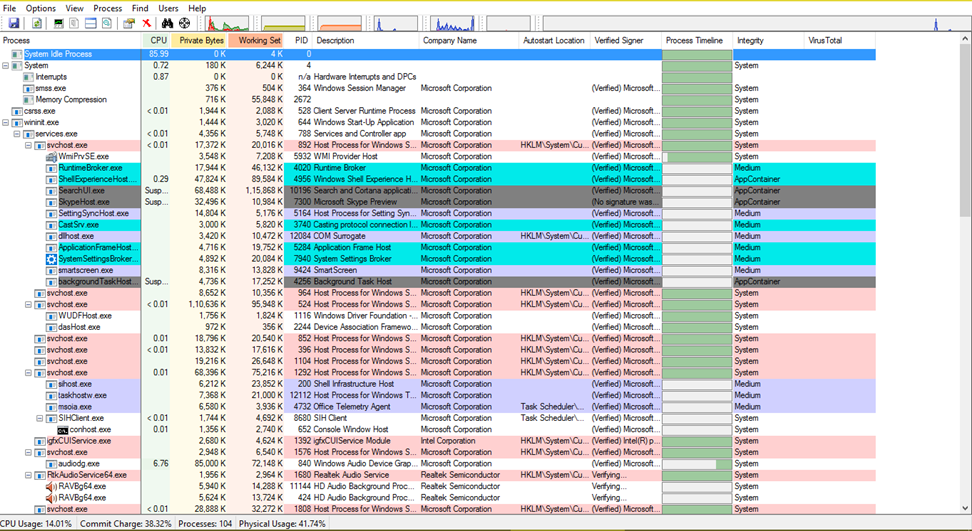972x531 pixels.
Task: Open the Users menu
Action: [168, 8]
